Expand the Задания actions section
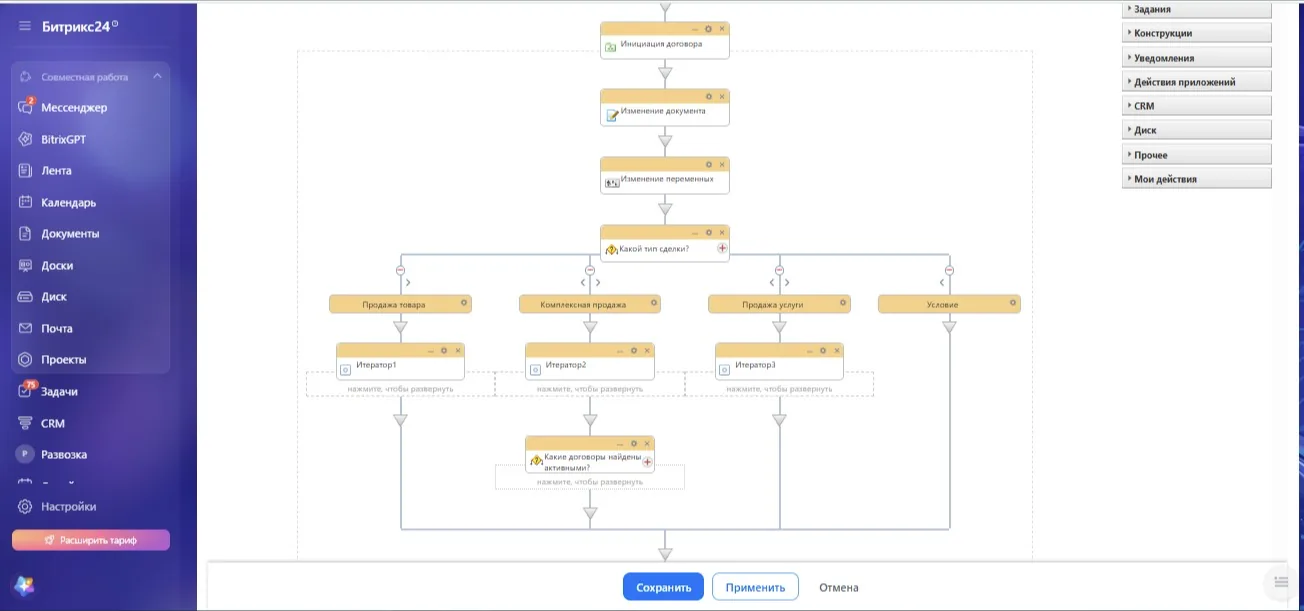Viewport: 1304px width, 611px height. pyautogui.click(x=1197, y=9)
